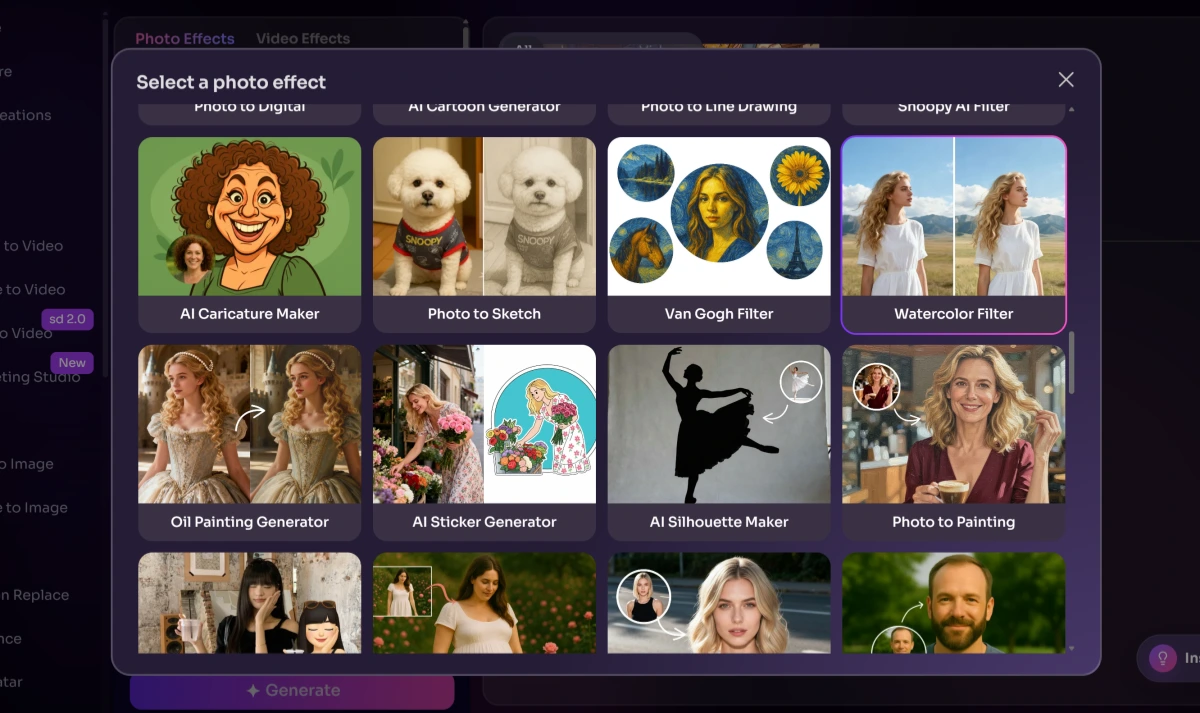The height and width of the screenshot is (713, 1200).
Task: Click the sd 2.0 badge in sidebar
Action: [x=68, y=320]
